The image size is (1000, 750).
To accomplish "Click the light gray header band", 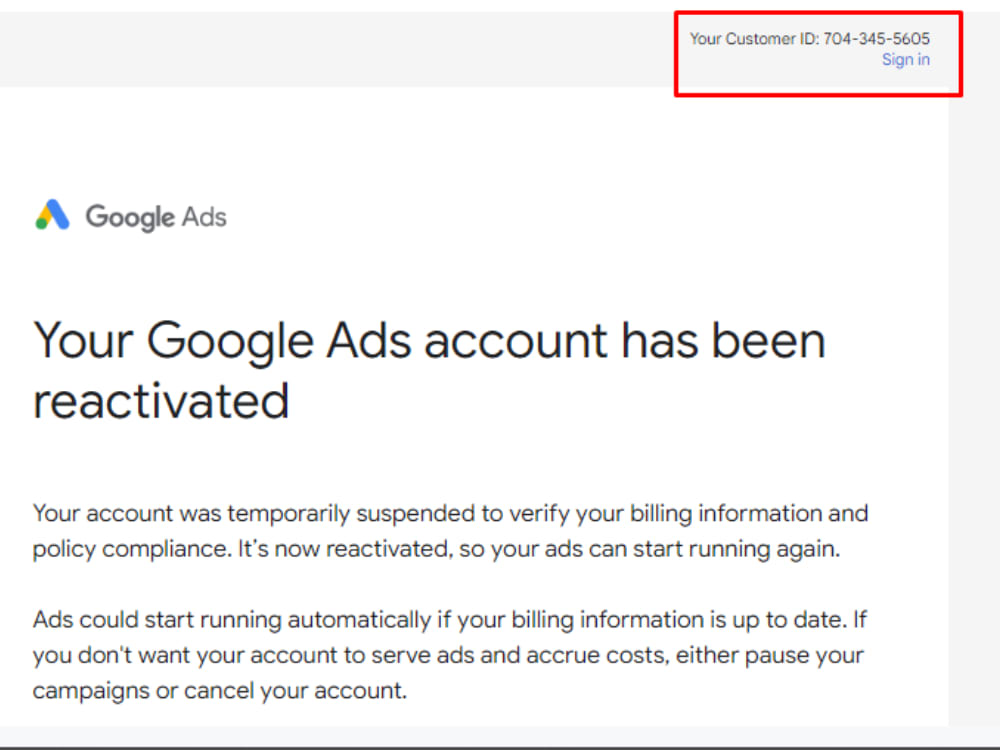I will (350, 50).
